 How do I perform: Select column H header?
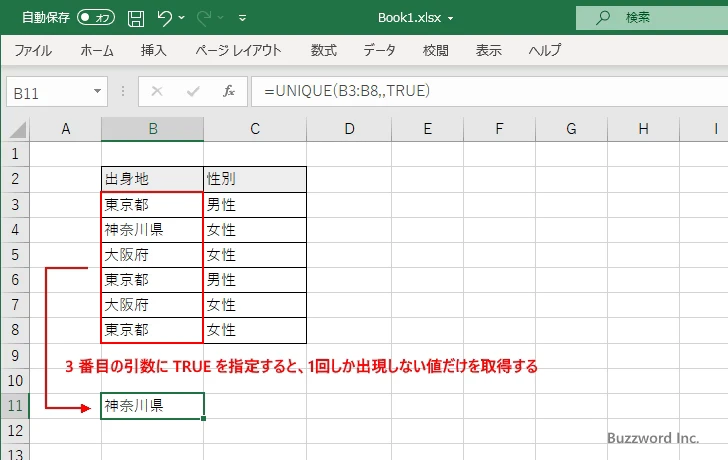[x=644, y=129]
